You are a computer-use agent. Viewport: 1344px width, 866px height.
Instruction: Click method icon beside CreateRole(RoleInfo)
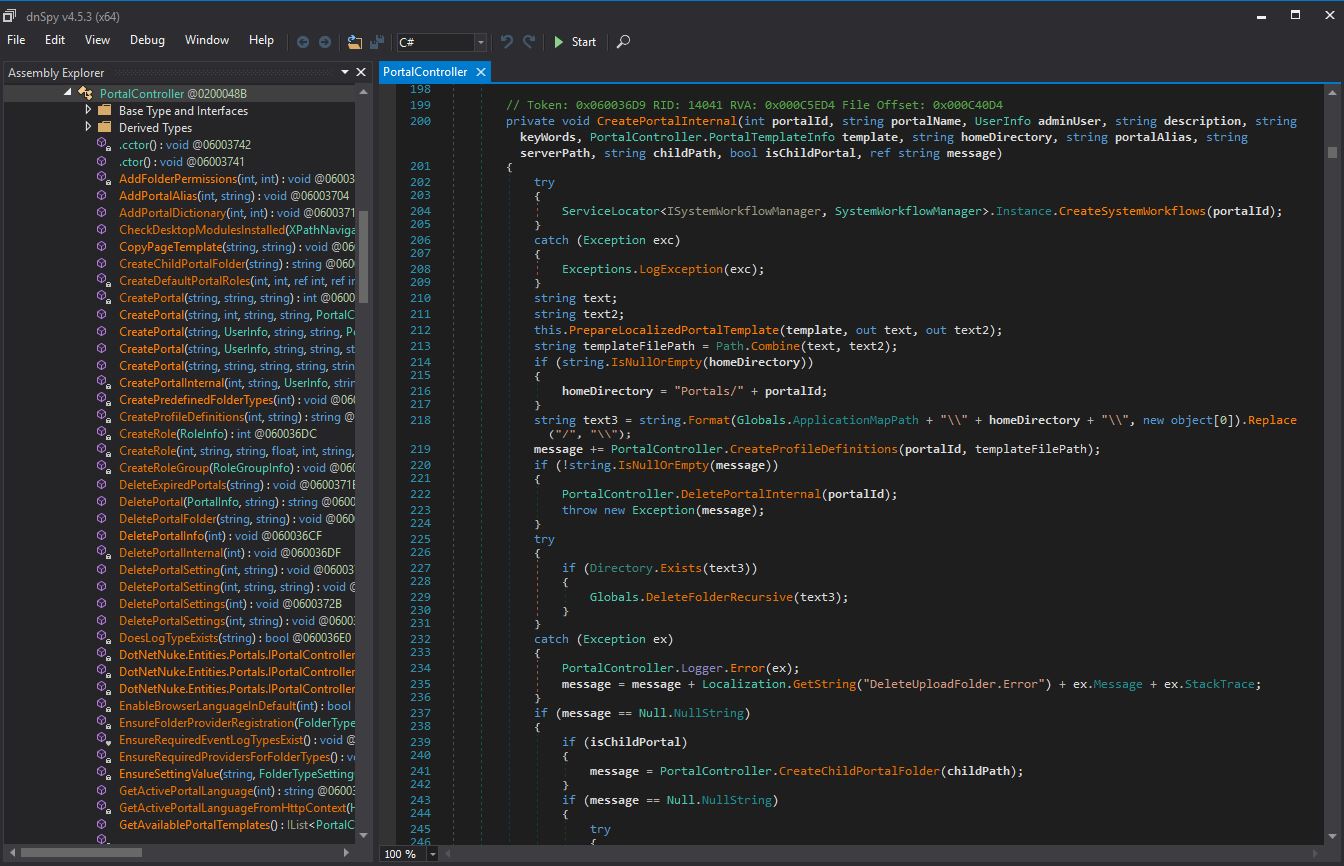(103, 433)
